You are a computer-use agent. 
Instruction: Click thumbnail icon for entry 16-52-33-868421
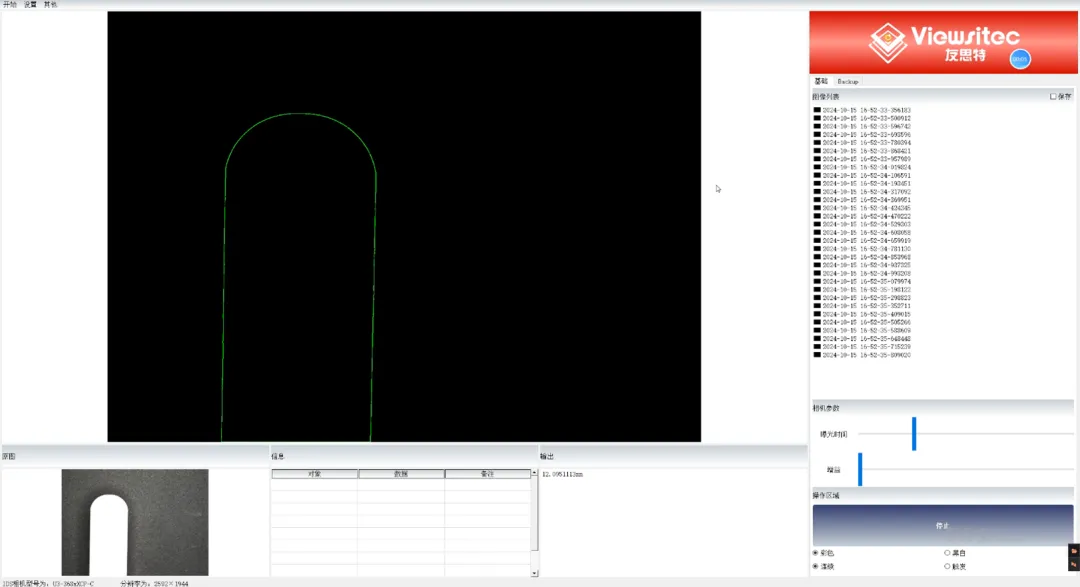817,151
